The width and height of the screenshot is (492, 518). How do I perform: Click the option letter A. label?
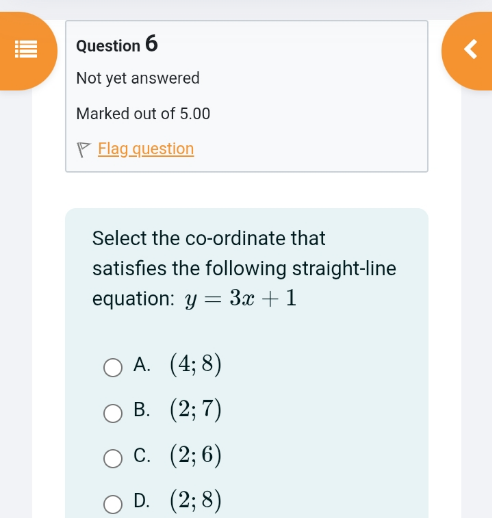[x=142, y=364]
